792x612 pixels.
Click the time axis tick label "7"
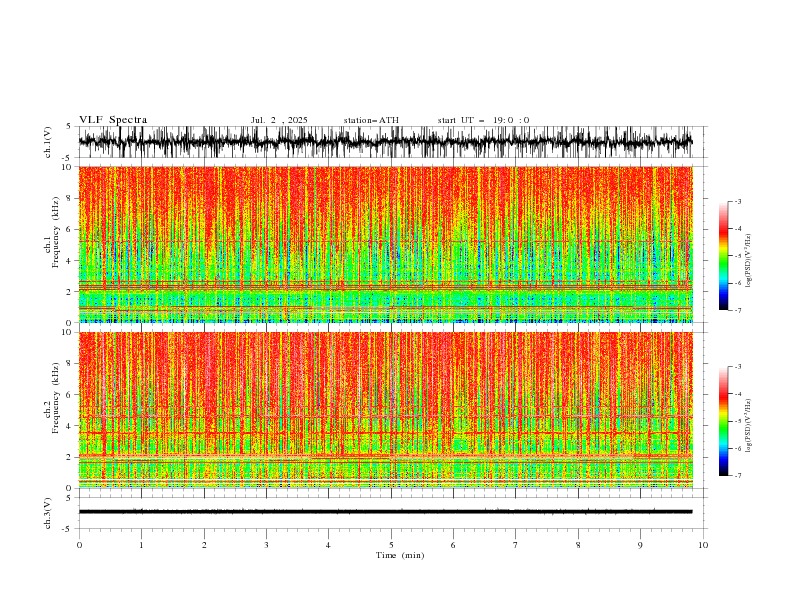[x=516, y=545]
